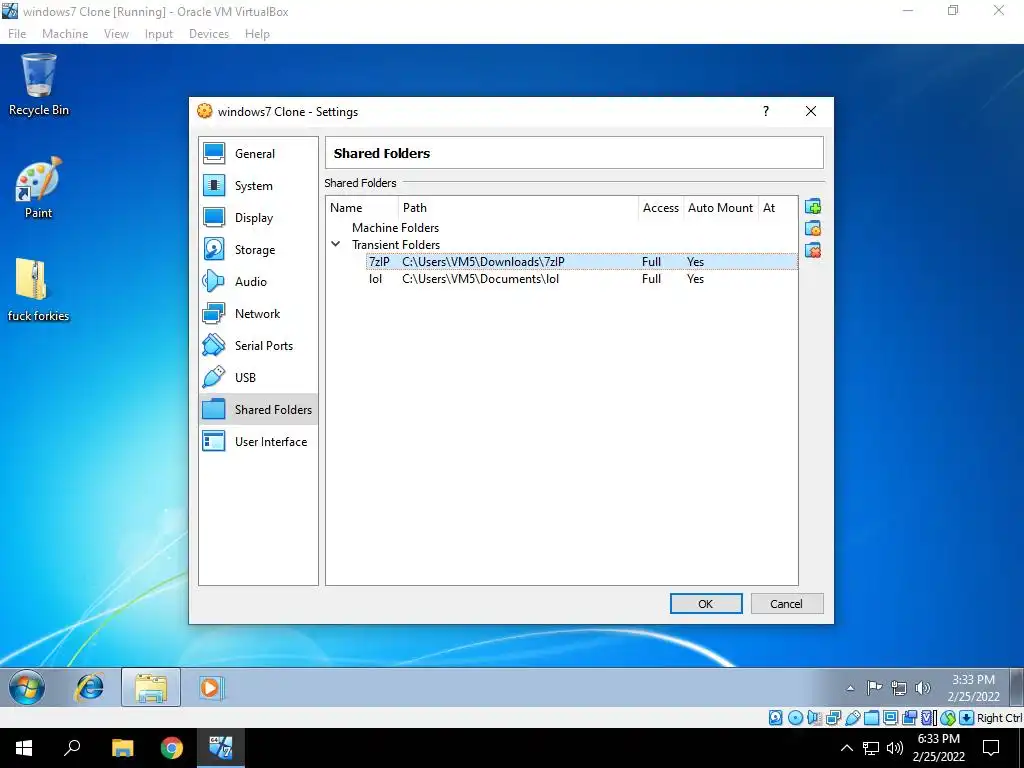Click the Paint desktop shortcut
The width and height of the screenshot is (1024, 768).
click(38, 187)
